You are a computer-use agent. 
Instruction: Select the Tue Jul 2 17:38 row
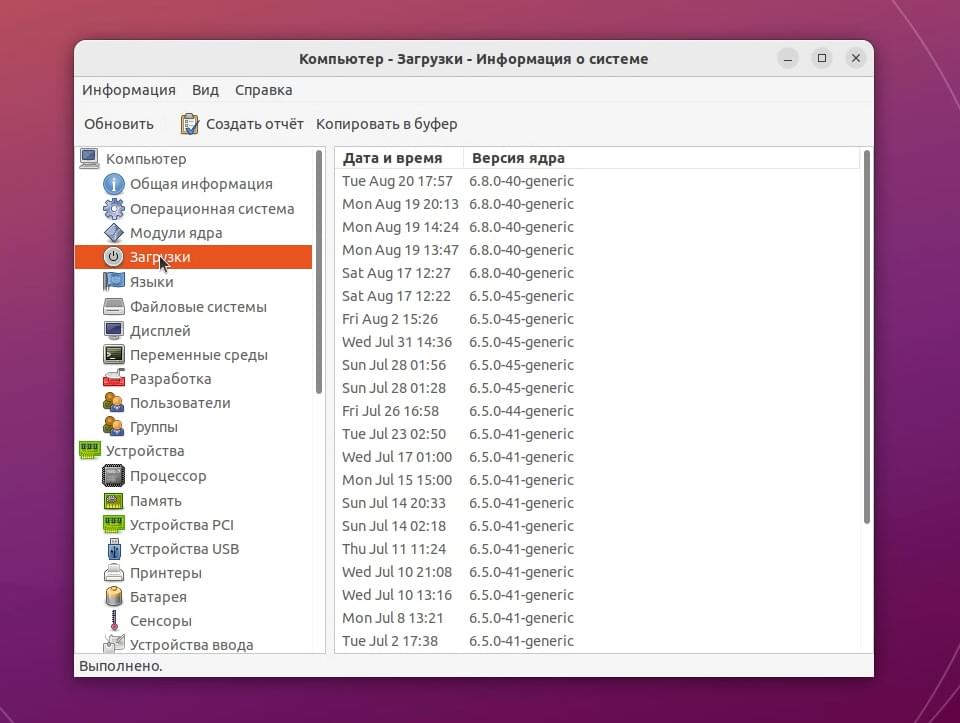(x=597, y=641)
